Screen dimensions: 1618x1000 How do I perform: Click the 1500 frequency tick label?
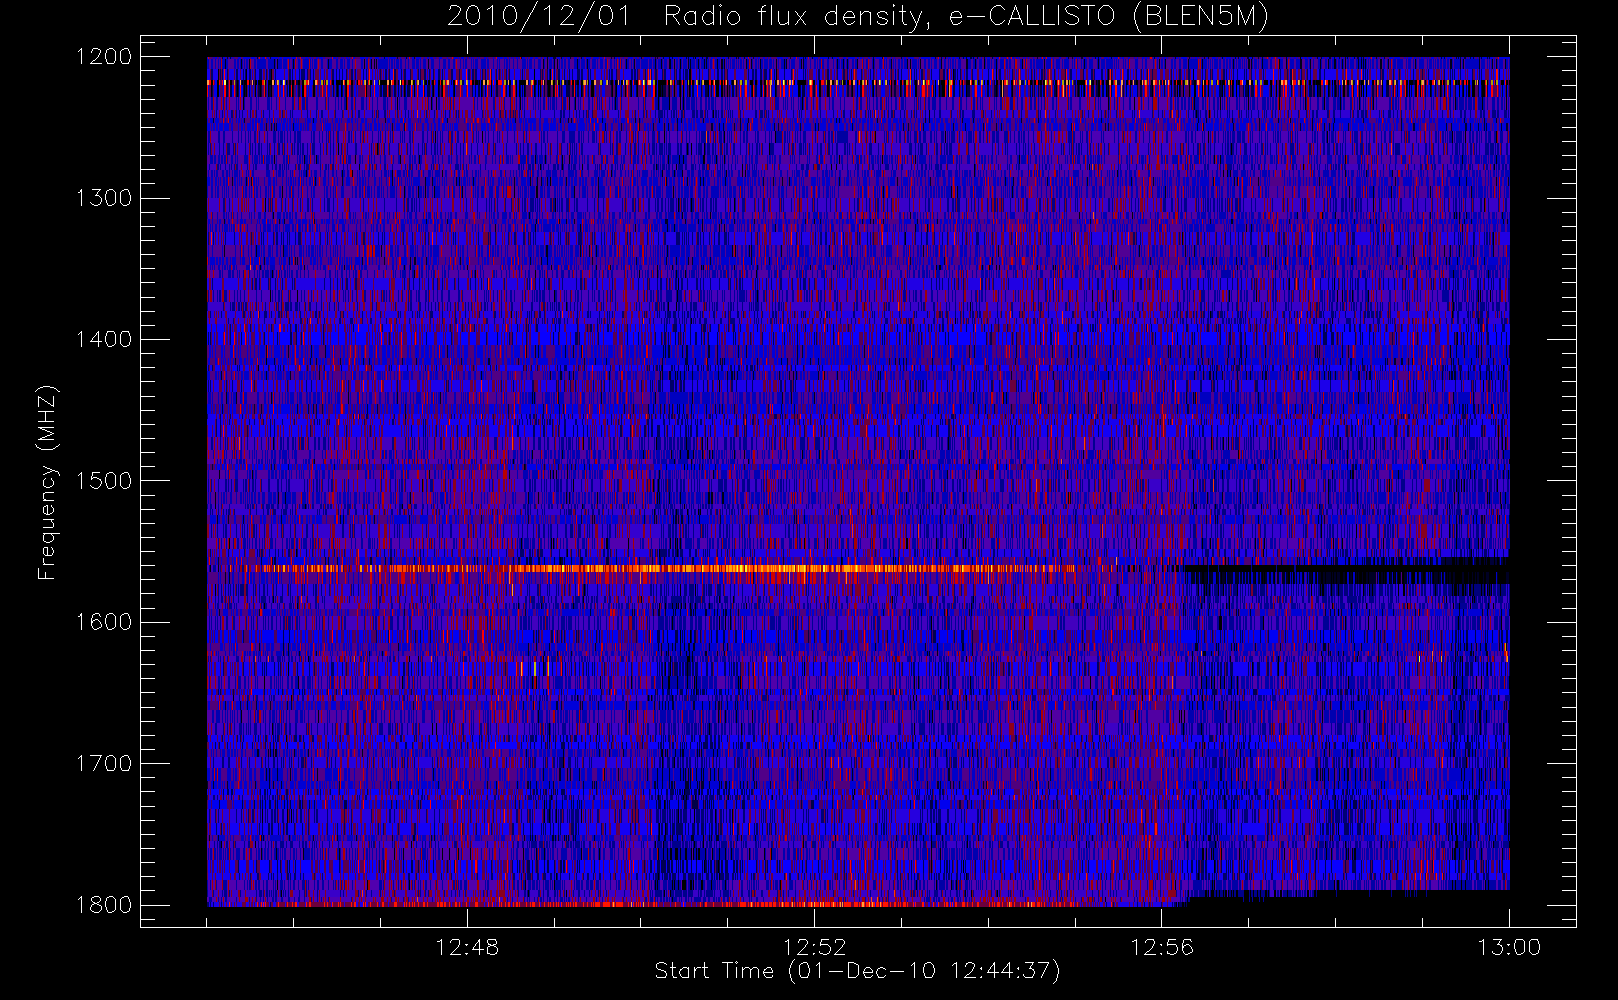pyautogui.click(x=104, y=481)
